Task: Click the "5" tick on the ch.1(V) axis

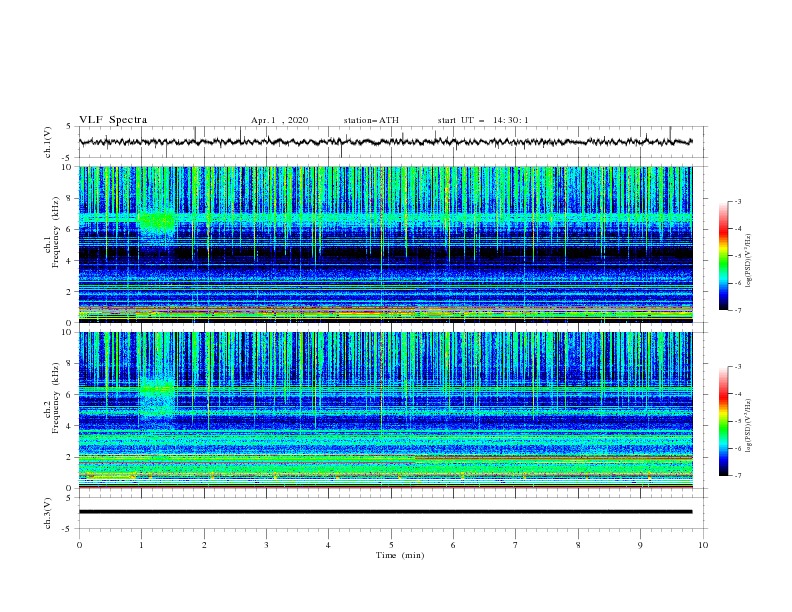Action: [70, 126]
